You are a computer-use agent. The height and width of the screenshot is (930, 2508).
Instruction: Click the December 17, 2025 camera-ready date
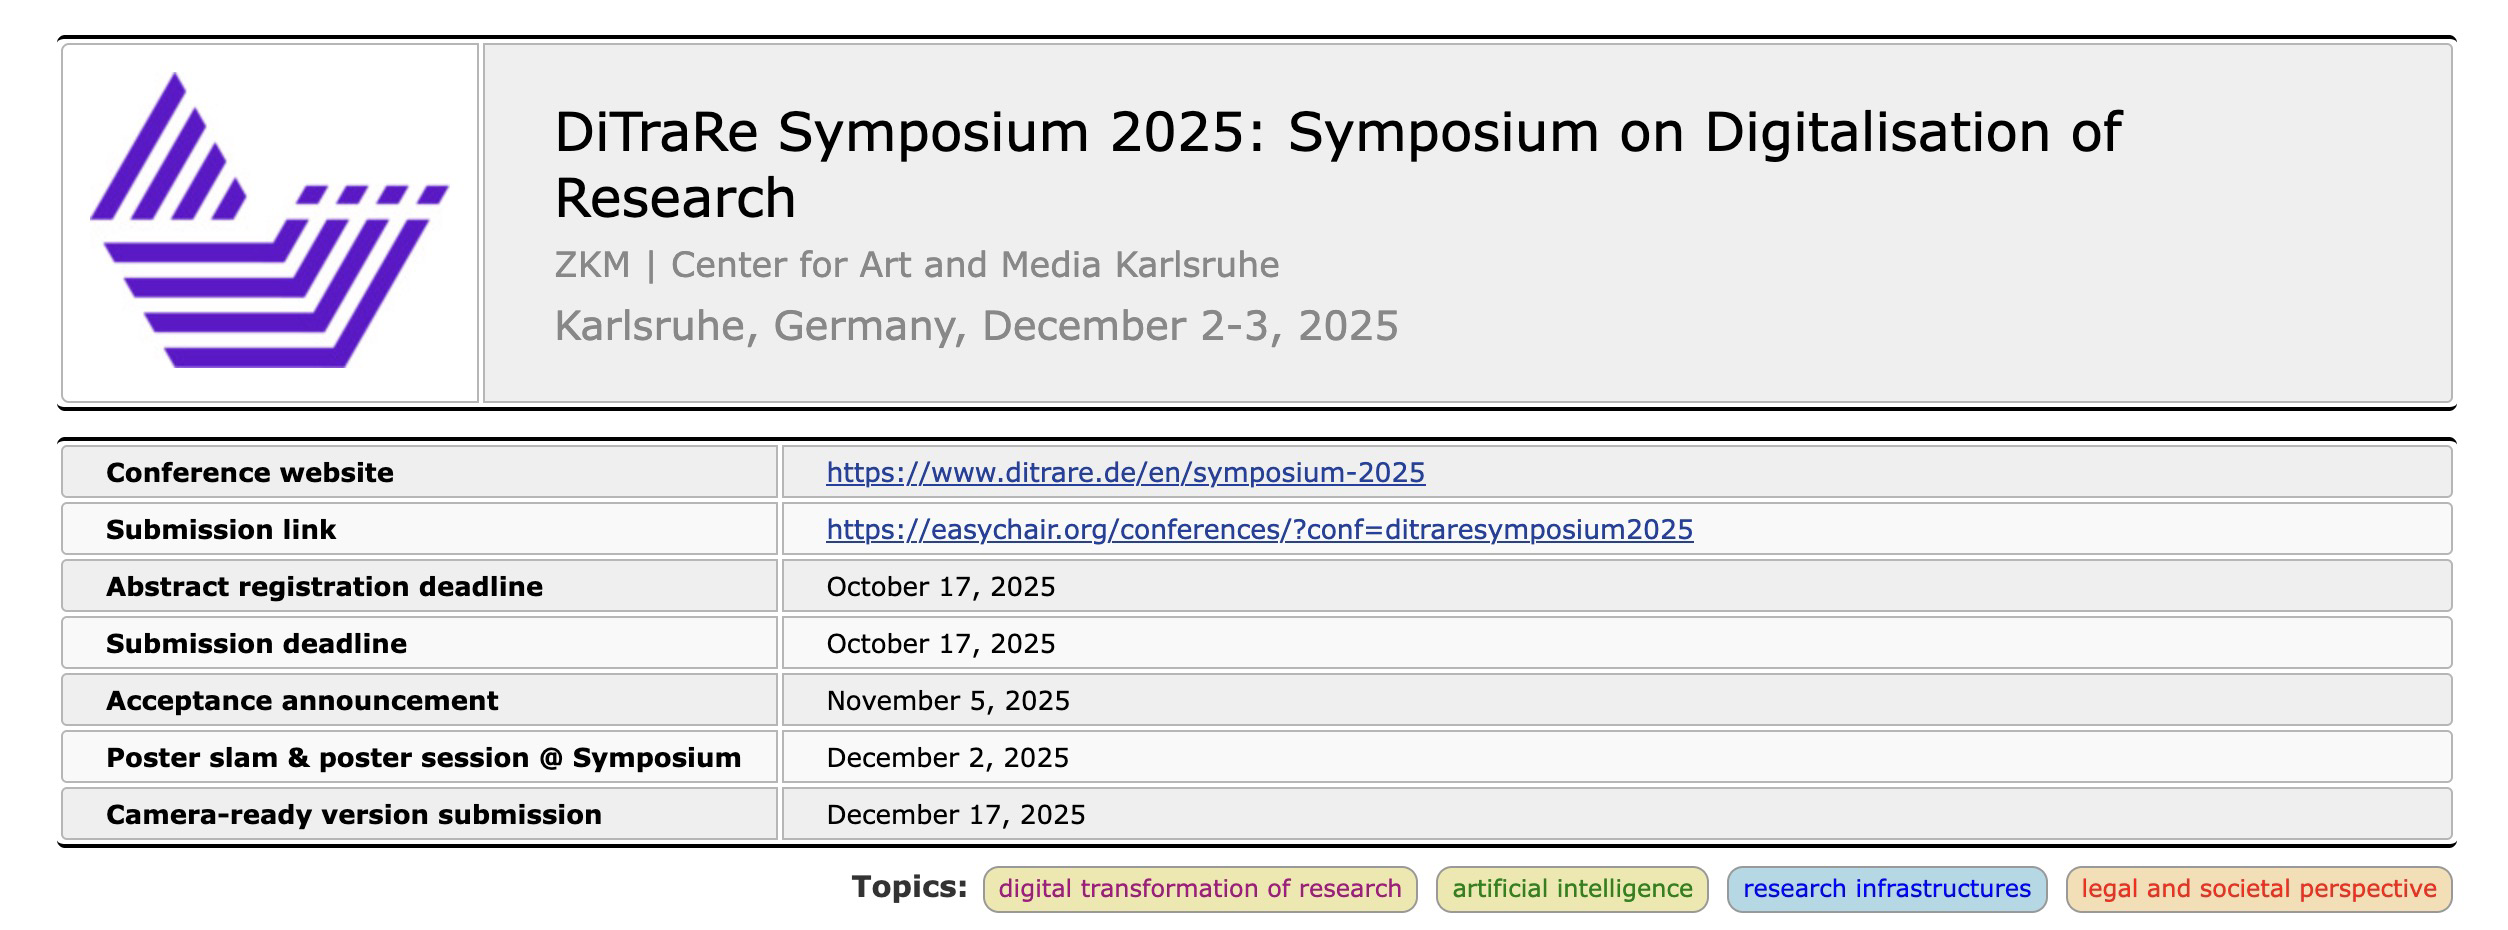(955, 815)
